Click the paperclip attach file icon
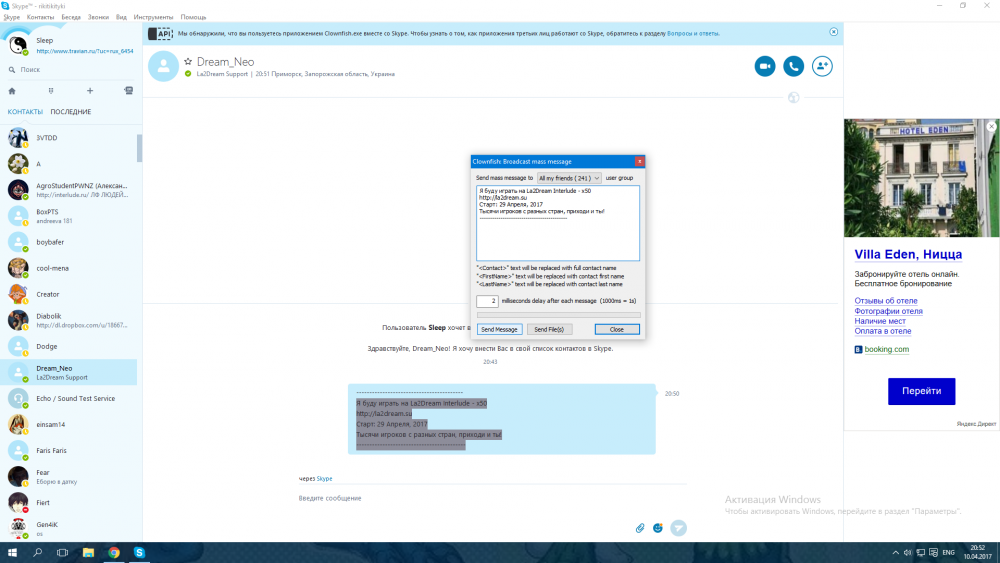The width and height of the screenshot is (1000, 563). [640, 527]
